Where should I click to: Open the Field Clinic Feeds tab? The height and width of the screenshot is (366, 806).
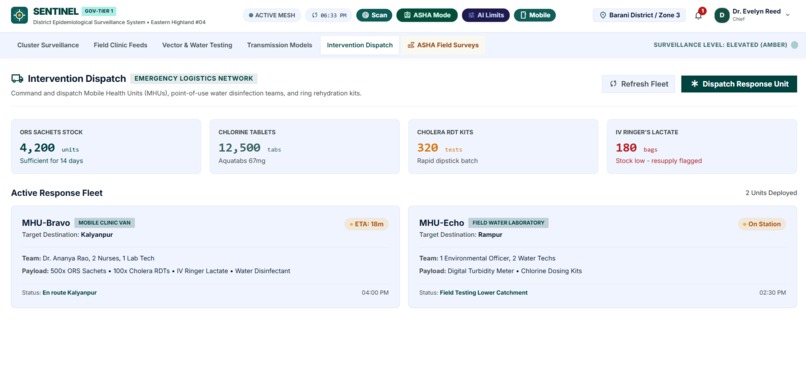pos(120,45)
